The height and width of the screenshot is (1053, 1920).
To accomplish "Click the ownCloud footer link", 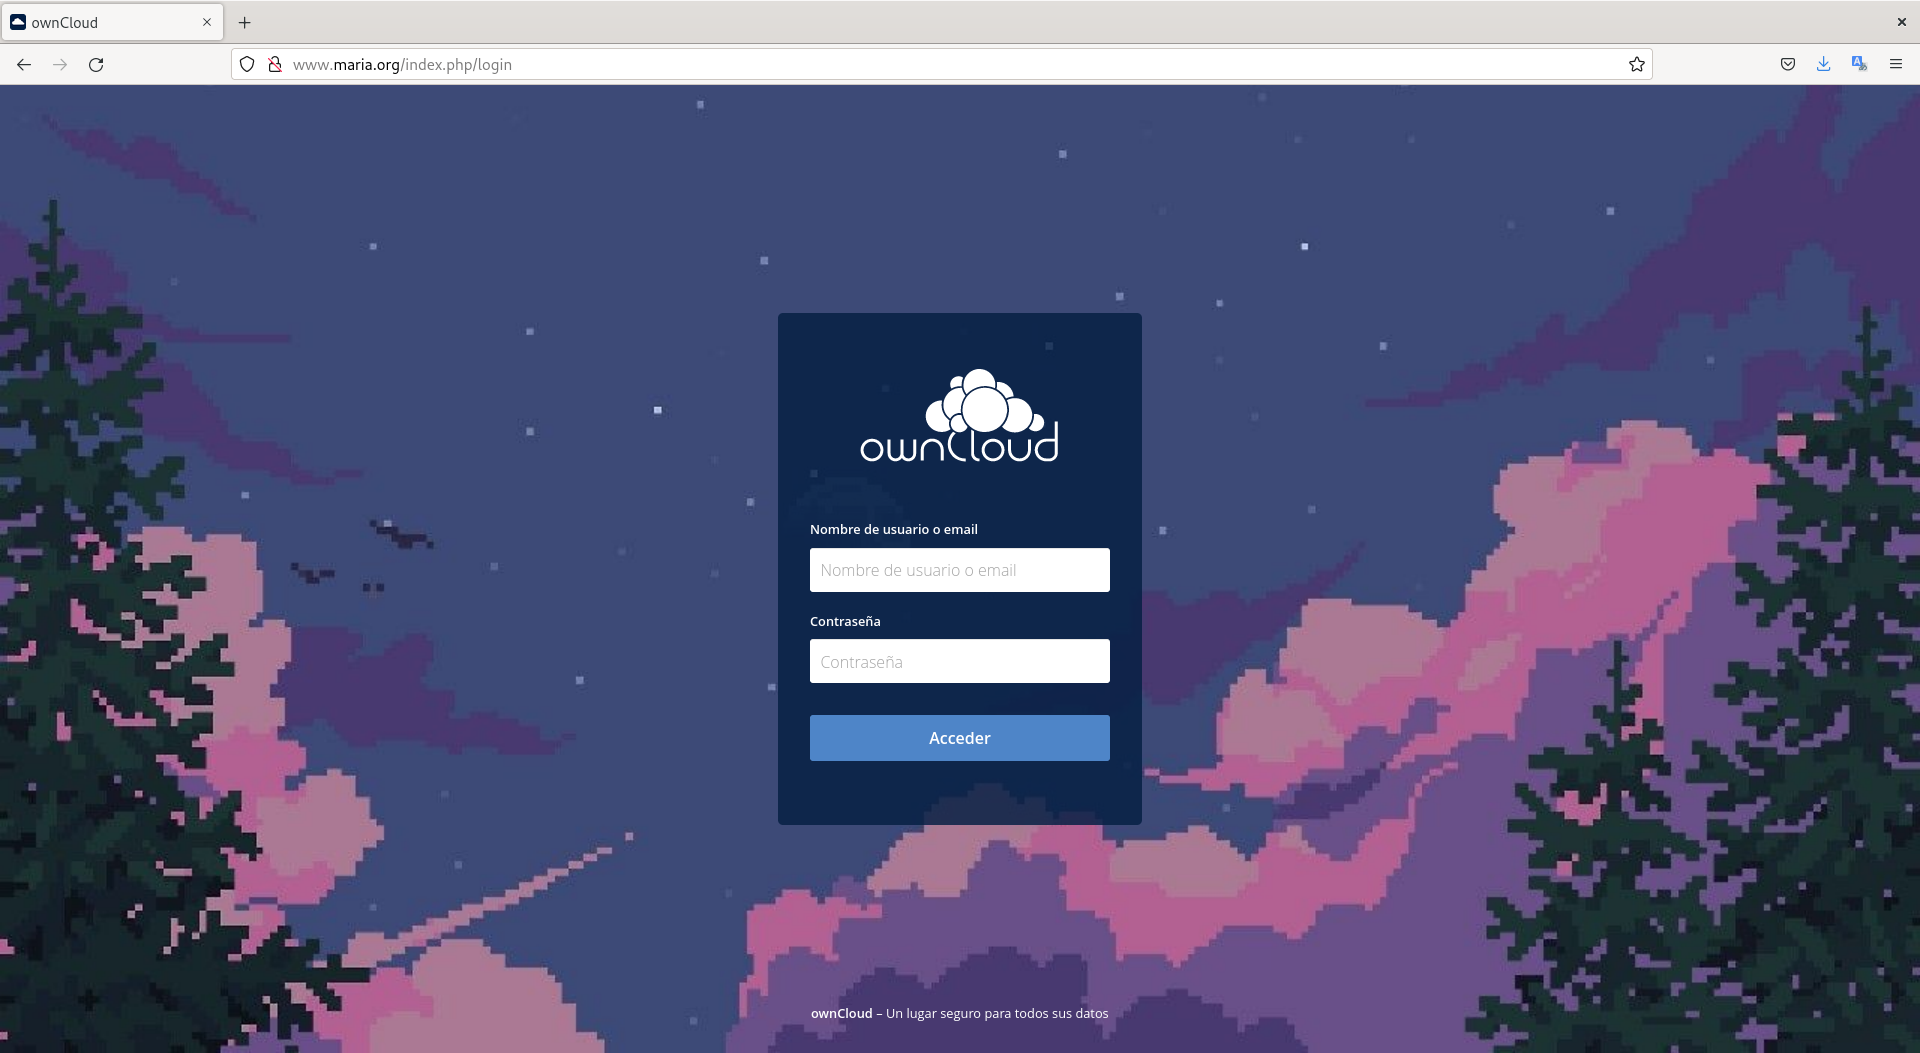I will pos(841,1013).
